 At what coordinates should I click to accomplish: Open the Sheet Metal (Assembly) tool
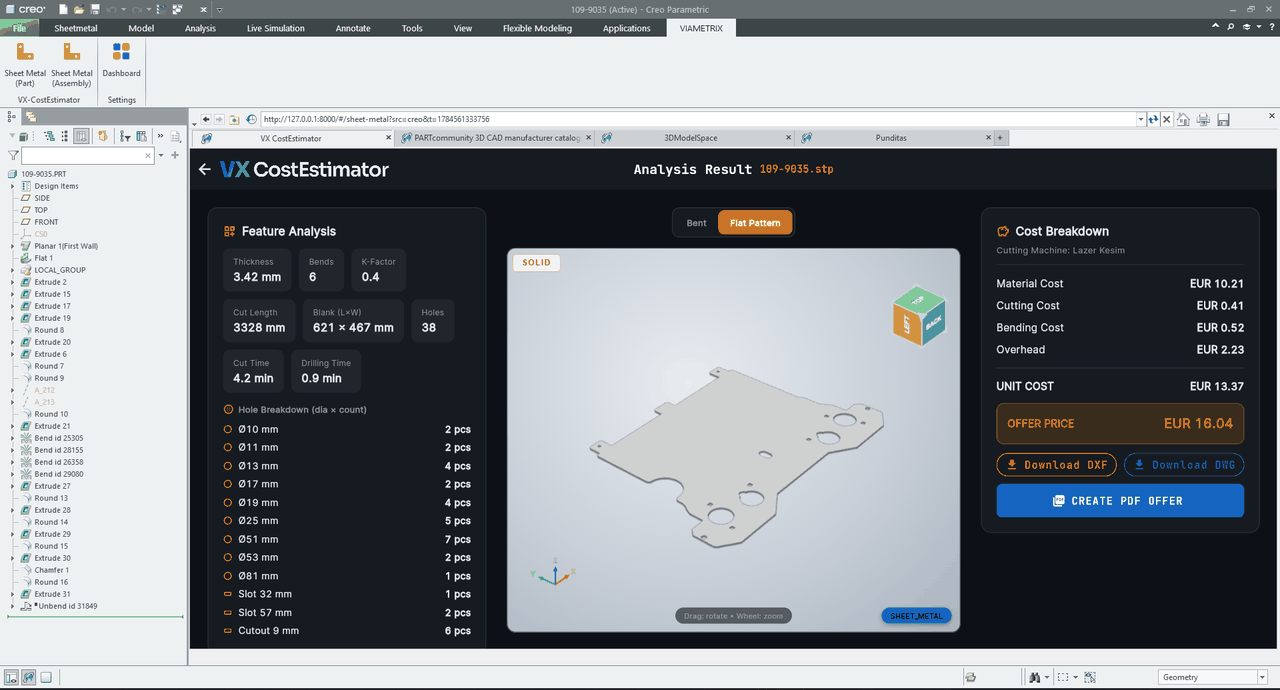tap(72, 65)
